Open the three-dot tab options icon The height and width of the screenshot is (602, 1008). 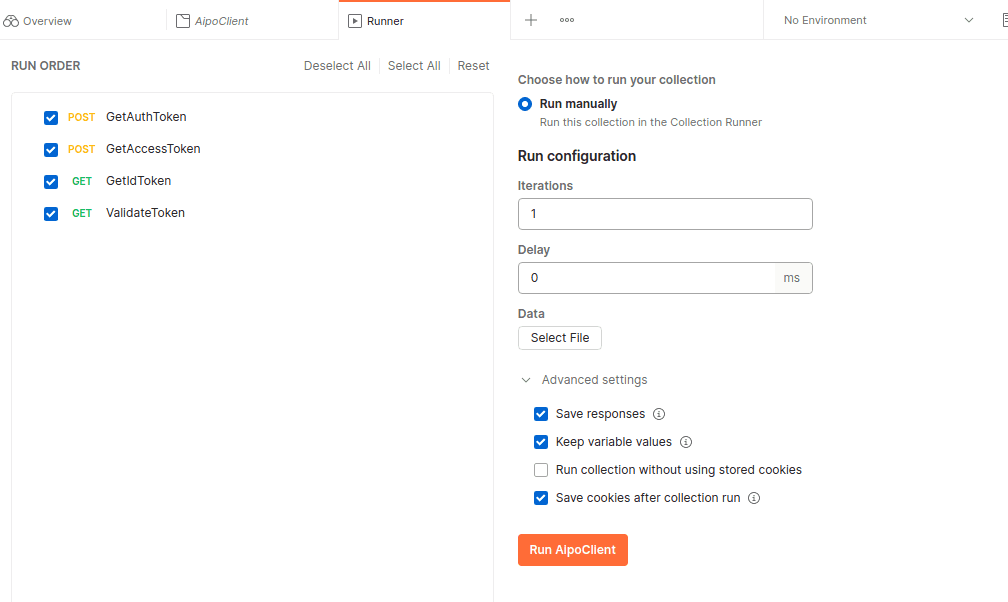(x=567, y=20)
